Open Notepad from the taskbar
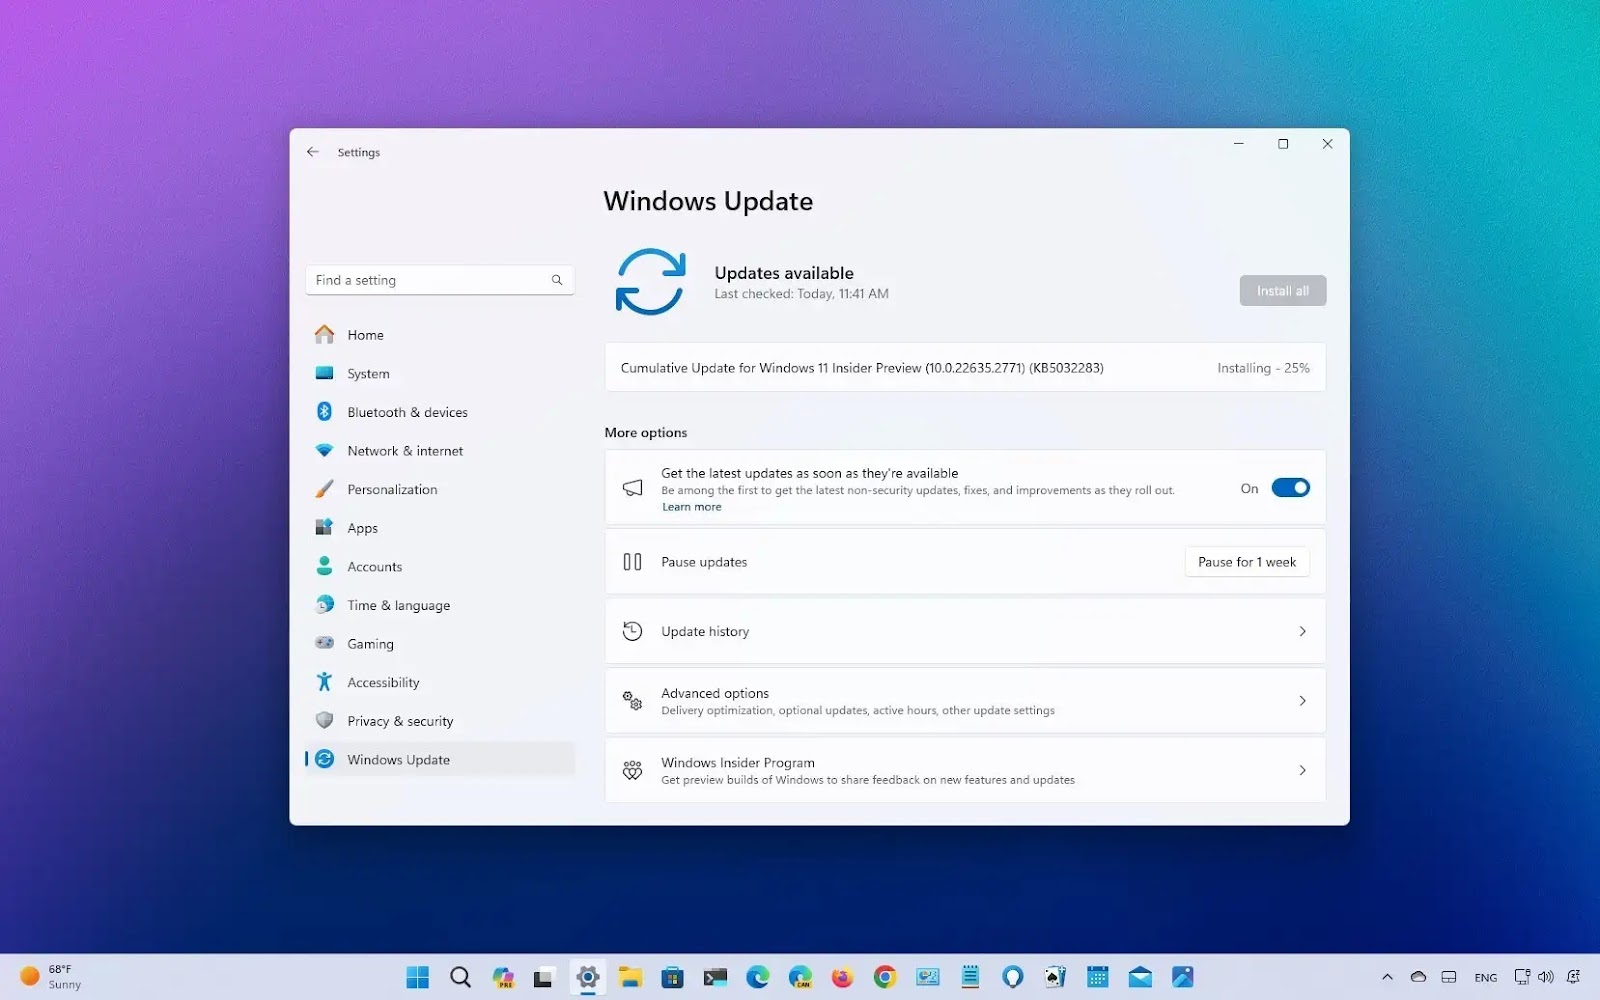The image size is (1600, 1000). [x=970, y=977]
